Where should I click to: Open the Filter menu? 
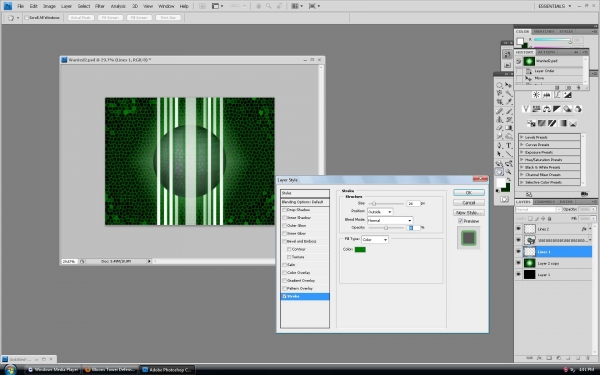point(100,6)
